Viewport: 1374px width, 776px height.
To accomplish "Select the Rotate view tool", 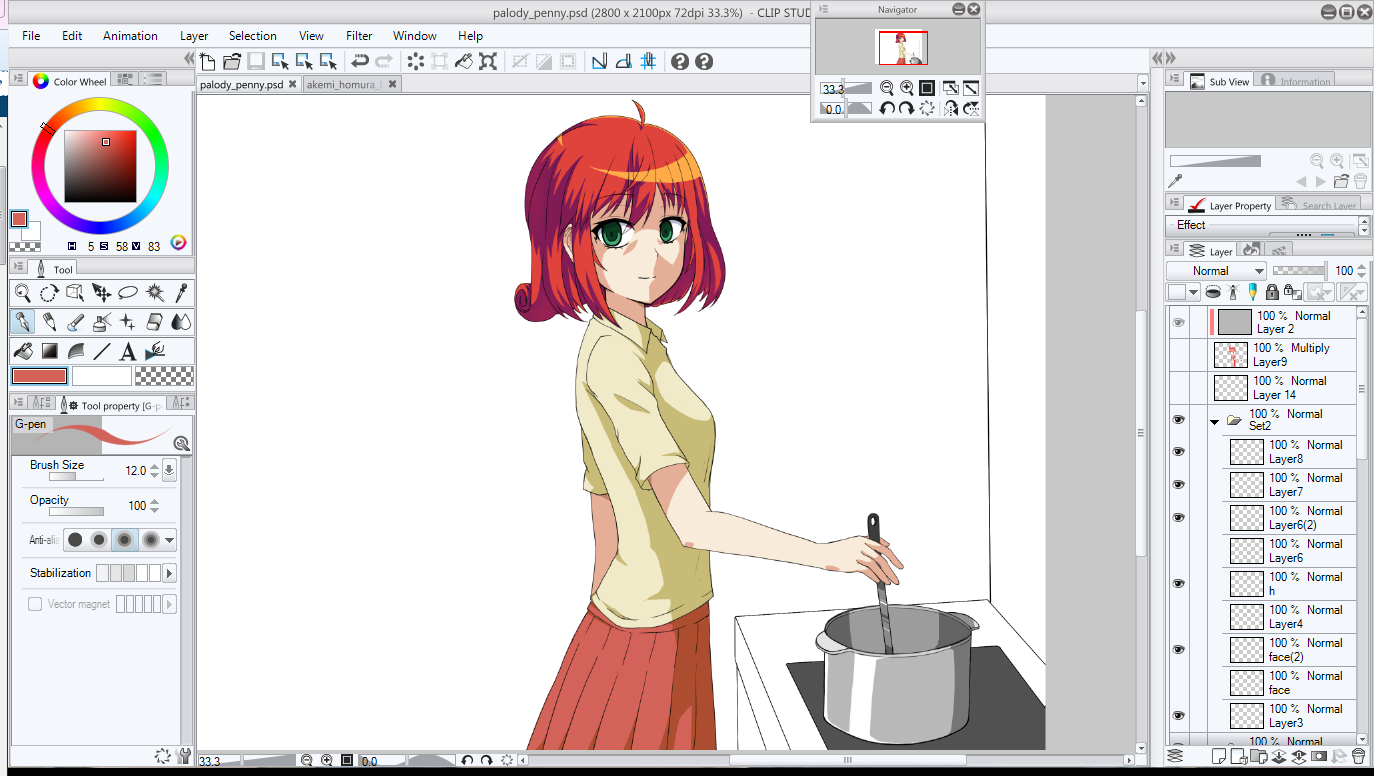I will 49,293.
